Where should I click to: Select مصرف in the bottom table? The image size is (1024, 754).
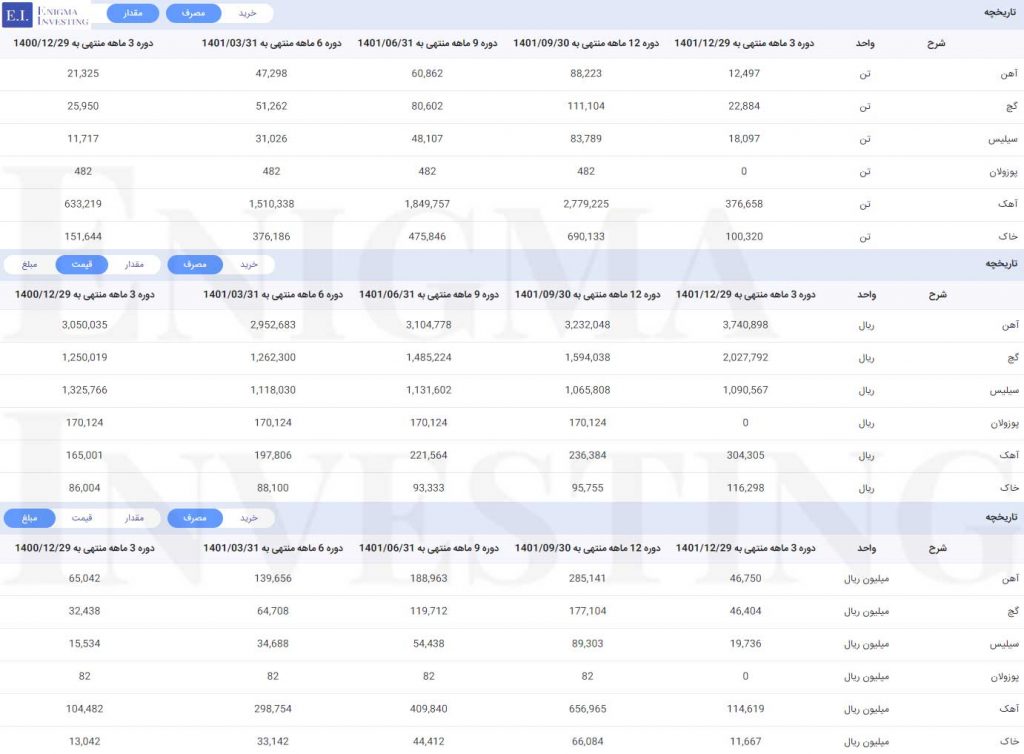pos(194,518)
